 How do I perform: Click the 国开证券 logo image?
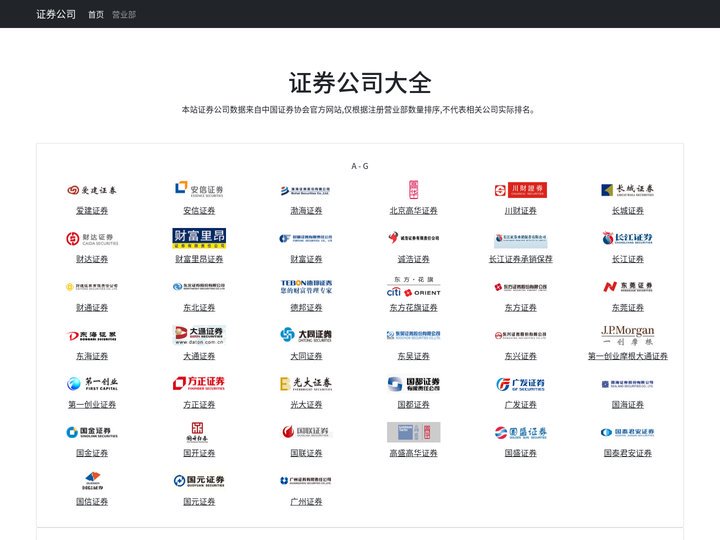click(x=198, y=433)
